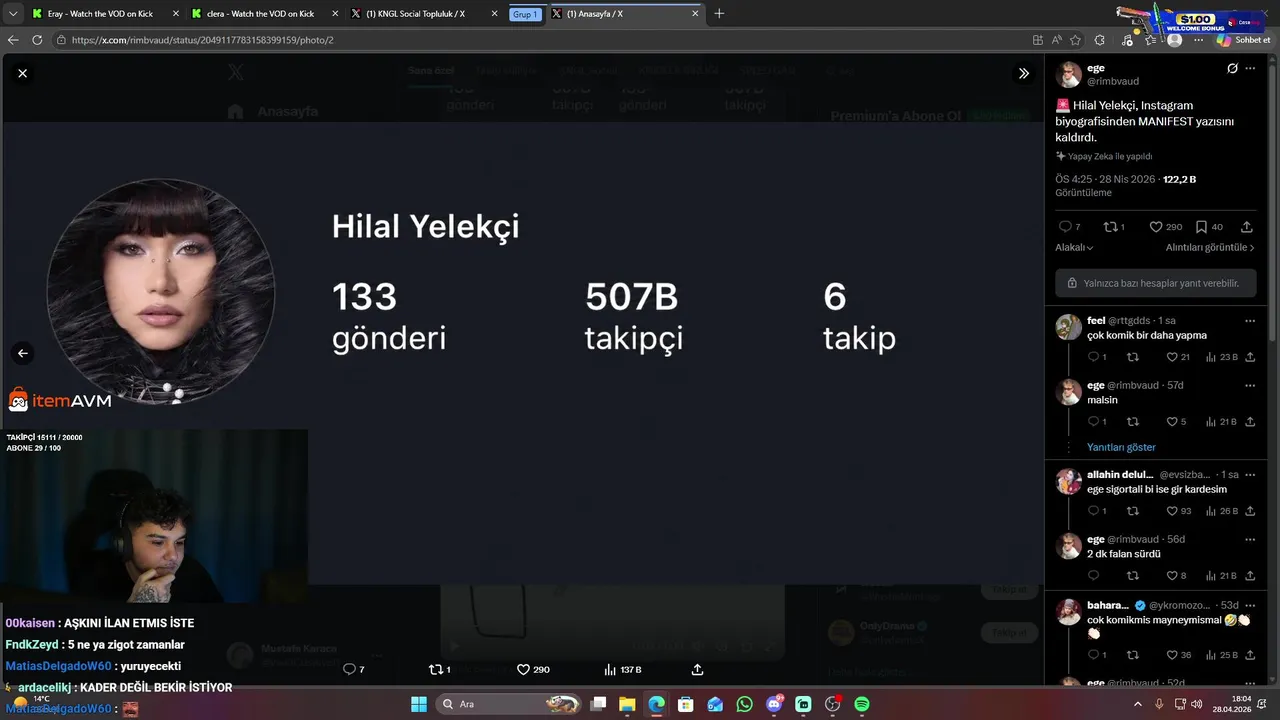Open more options on ege's main post
Image resolution: width=1280 pixels, height=720 pixels.
1250,69
